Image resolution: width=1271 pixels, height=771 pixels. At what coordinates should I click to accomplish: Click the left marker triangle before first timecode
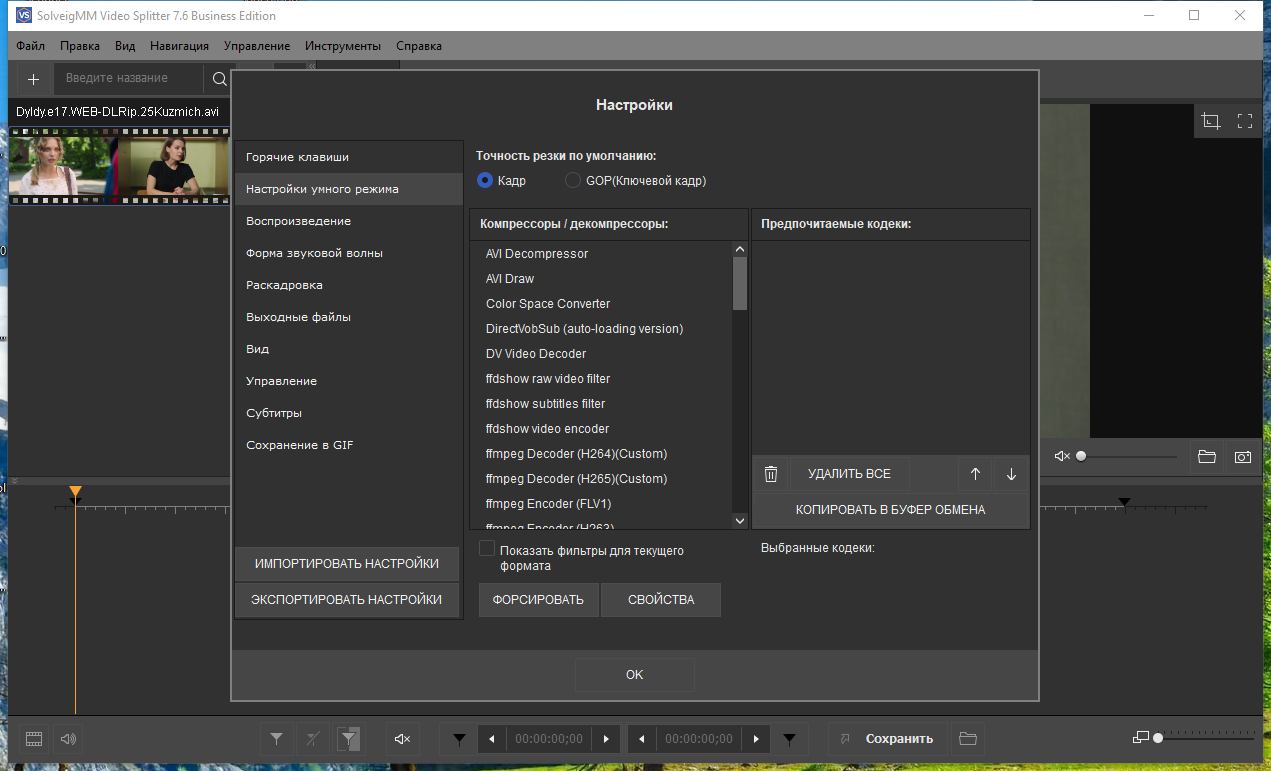pyautogui.click(x=459, y=739)
